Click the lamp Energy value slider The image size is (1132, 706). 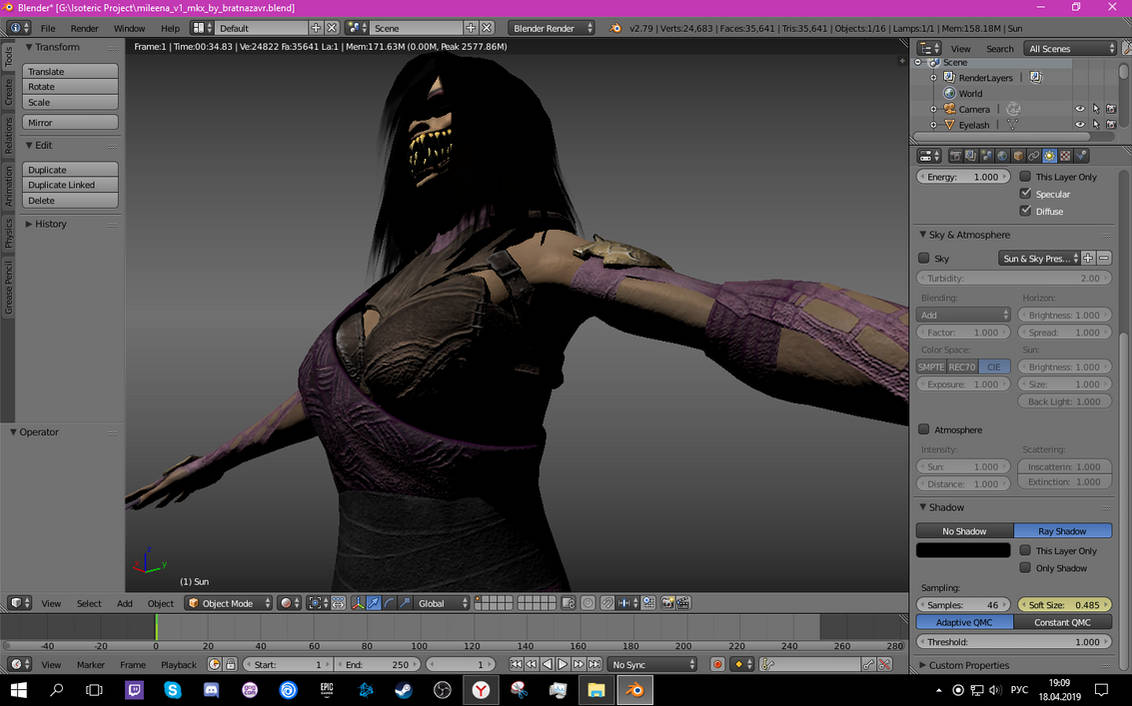[963, 177]
